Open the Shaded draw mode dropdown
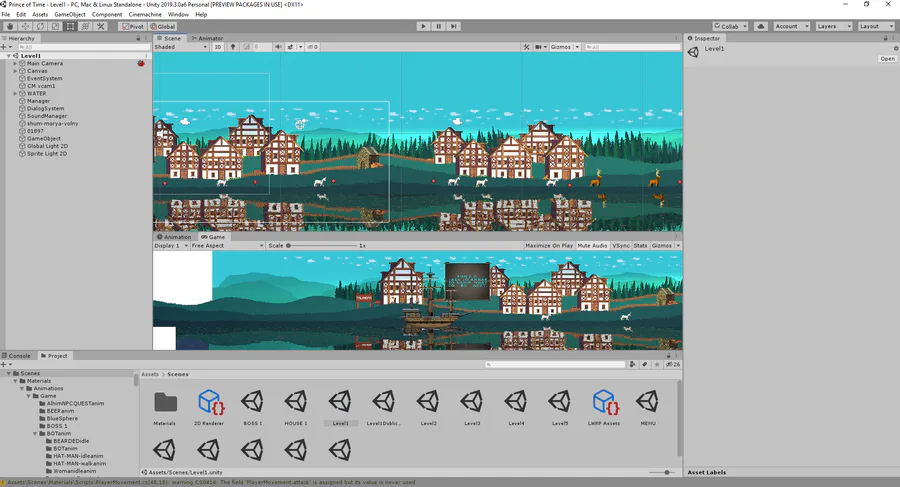The width and height of the screenshot is (900, 487). pos(181,47)
